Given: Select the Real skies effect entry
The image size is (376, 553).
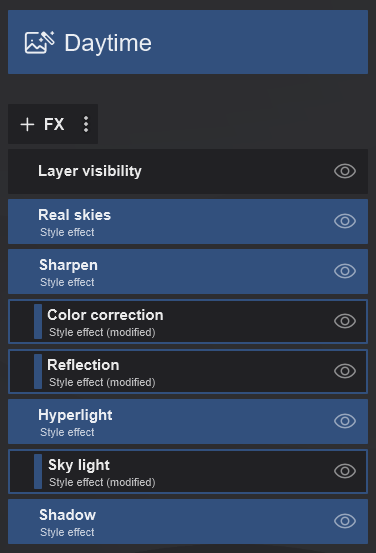Looking at the screenshot, I should click(188, 221).
